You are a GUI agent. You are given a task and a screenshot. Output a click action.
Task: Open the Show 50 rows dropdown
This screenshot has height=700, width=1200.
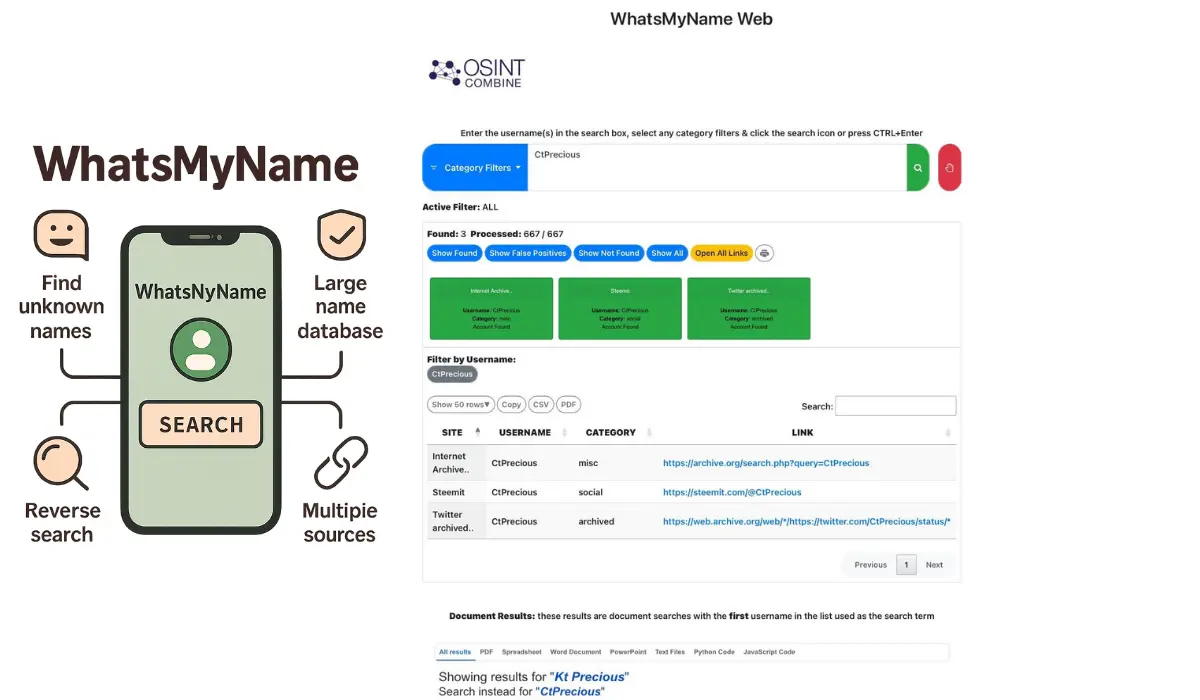460,404
